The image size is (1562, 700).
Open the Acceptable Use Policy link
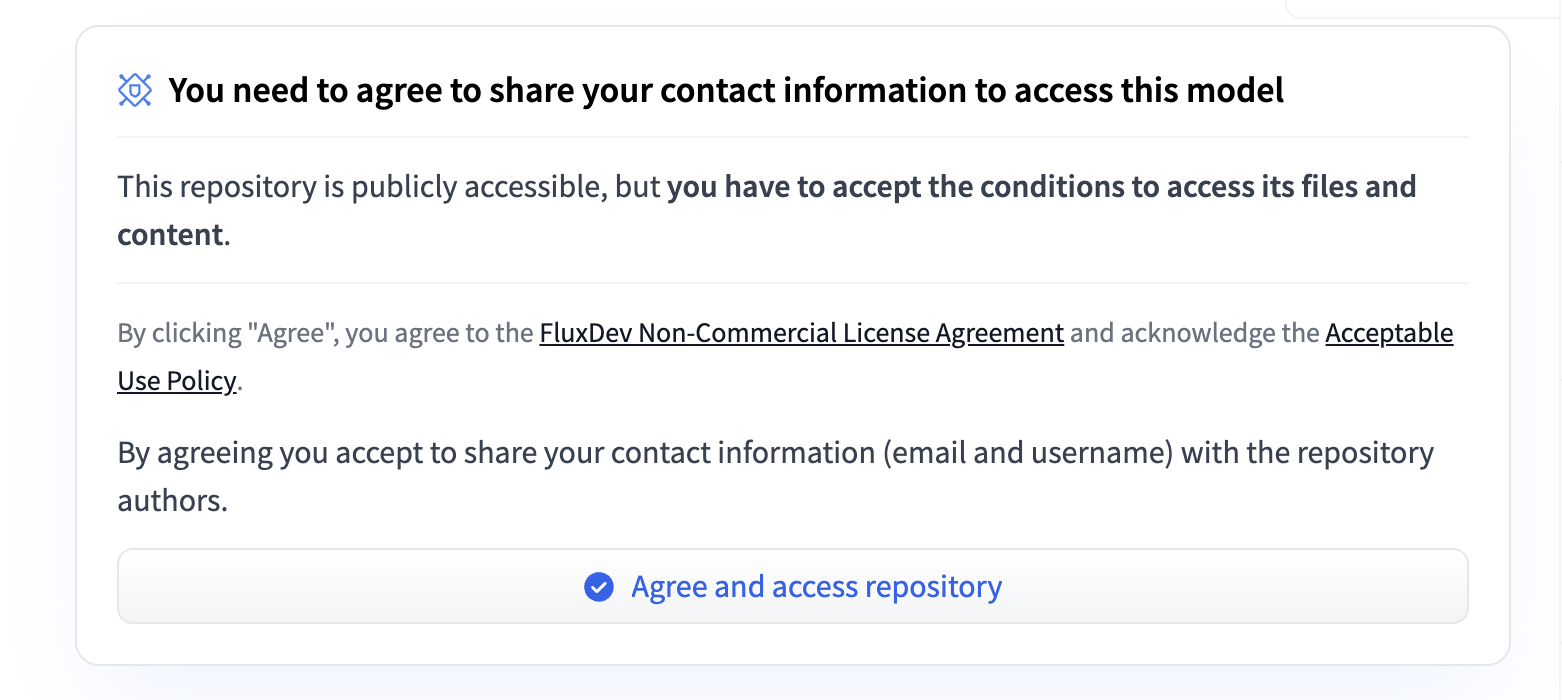(x=1388, y=333)
